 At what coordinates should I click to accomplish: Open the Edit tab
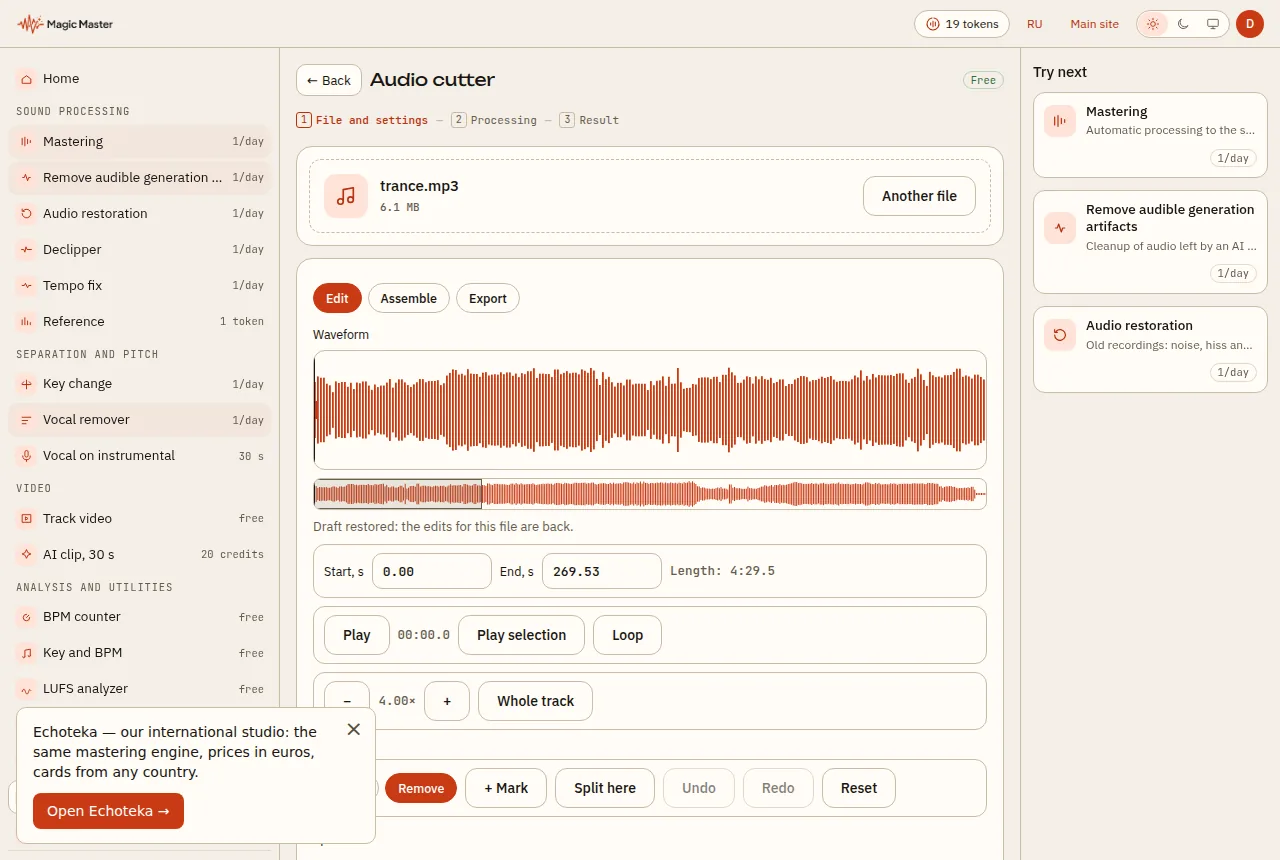point(337,298)
